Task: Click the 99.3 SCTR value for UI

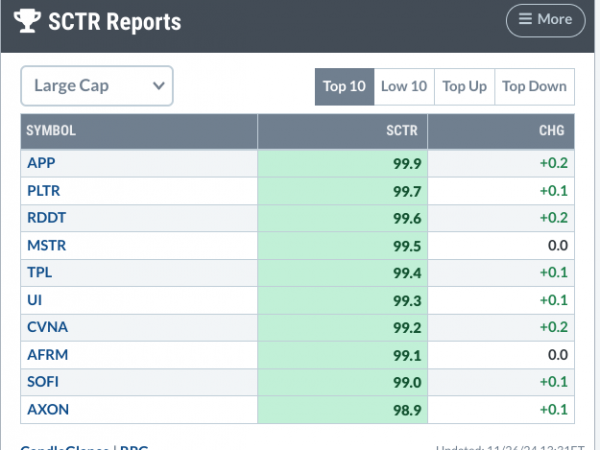Action: (407, 301)
